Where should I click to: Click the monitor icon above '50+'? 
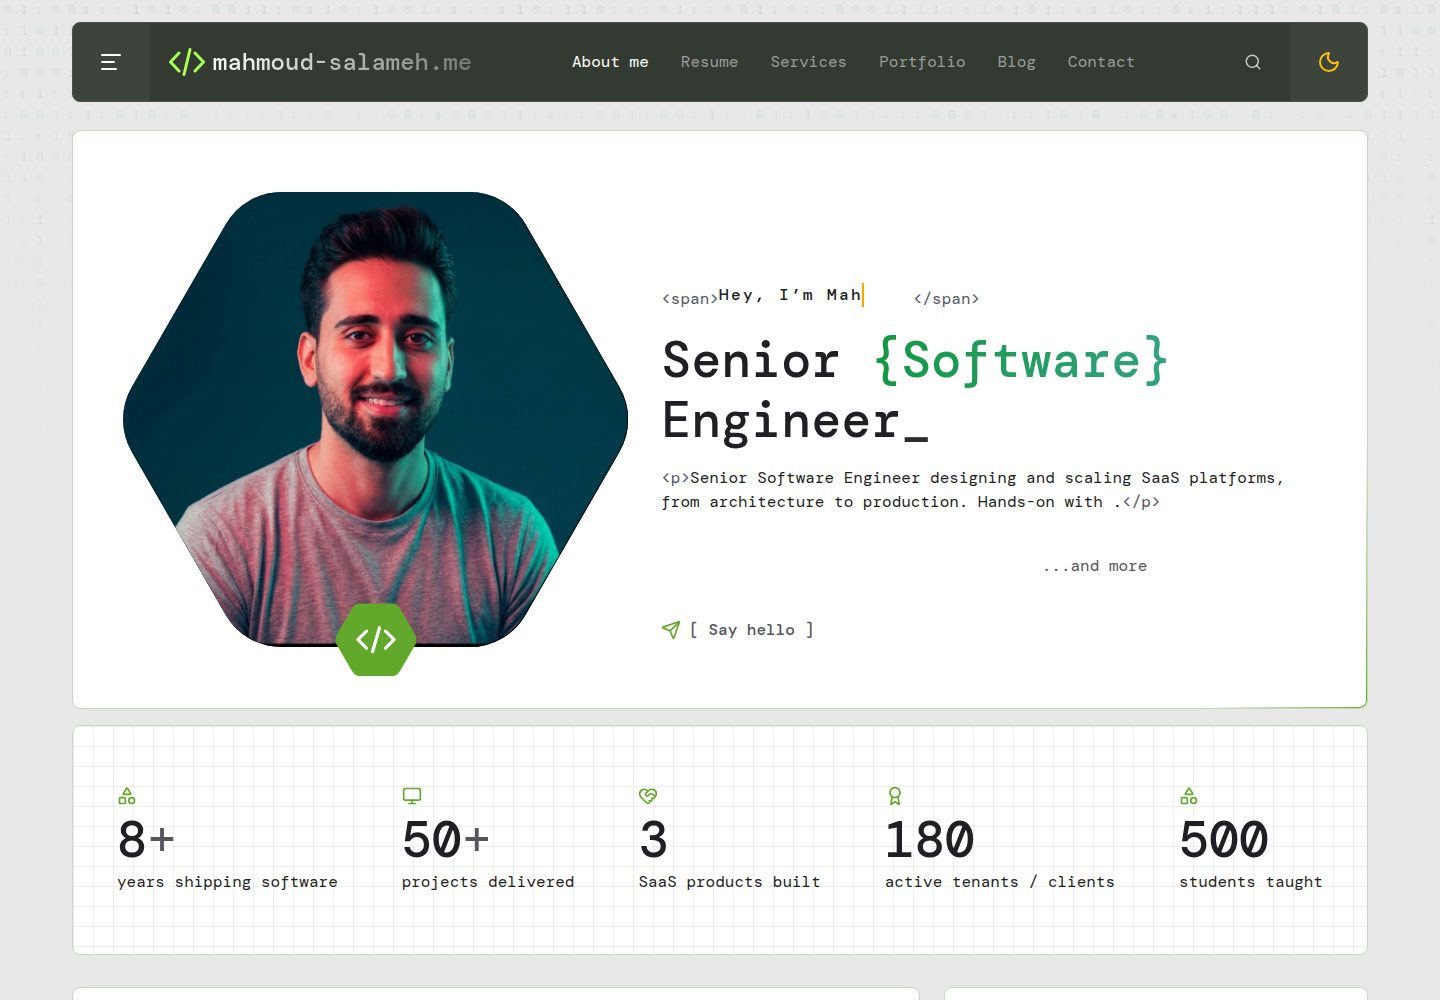pos(411,796)
